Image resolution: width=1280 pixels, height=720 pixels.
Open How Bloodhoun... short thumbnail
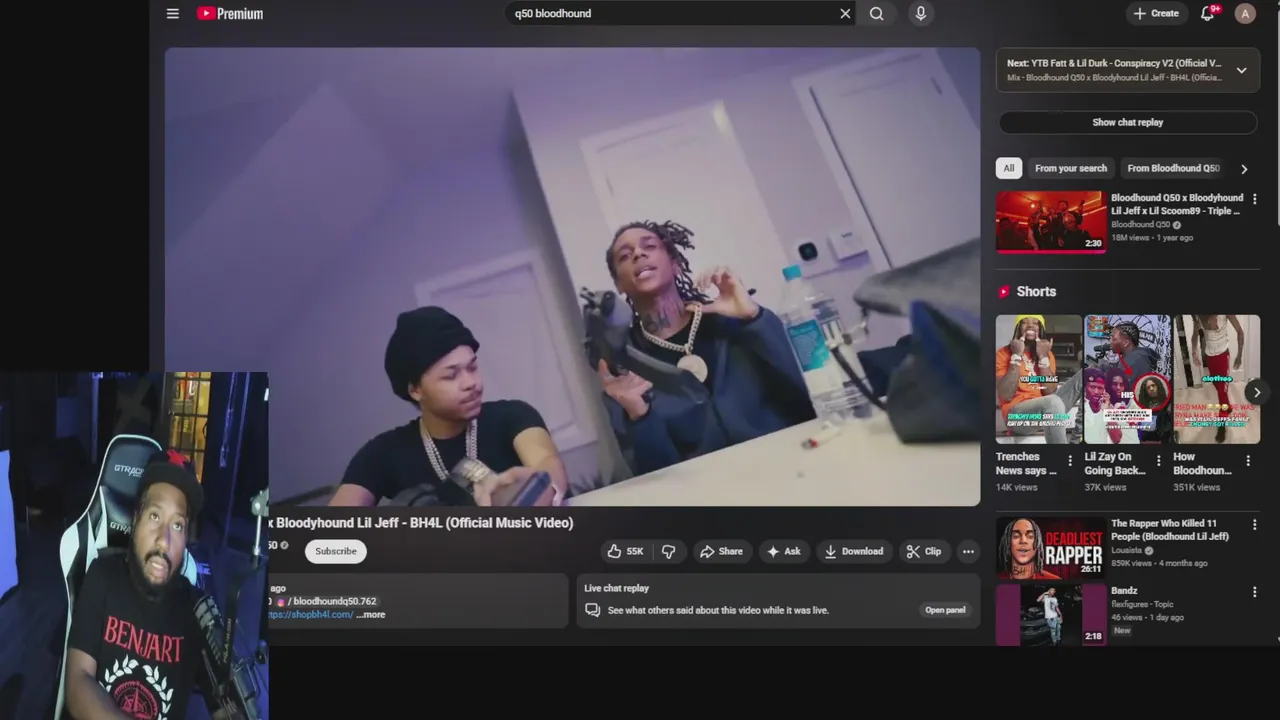[1216, 379]
